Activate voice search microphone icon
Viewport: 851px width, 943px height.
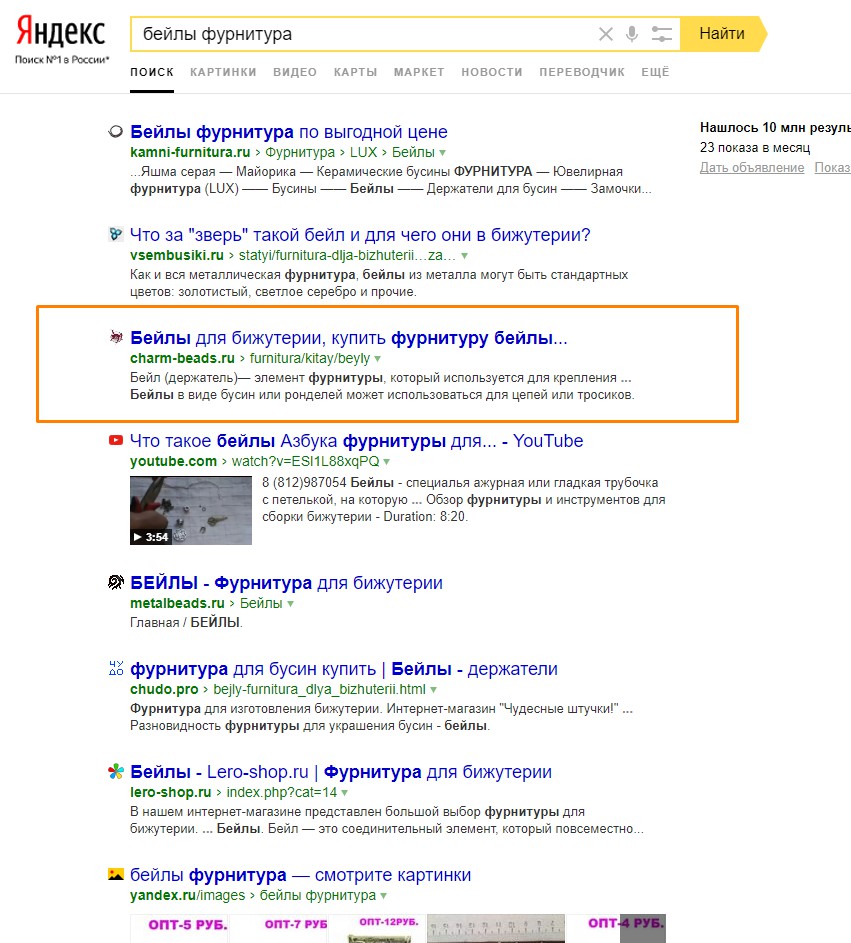(x=631, y=34)
